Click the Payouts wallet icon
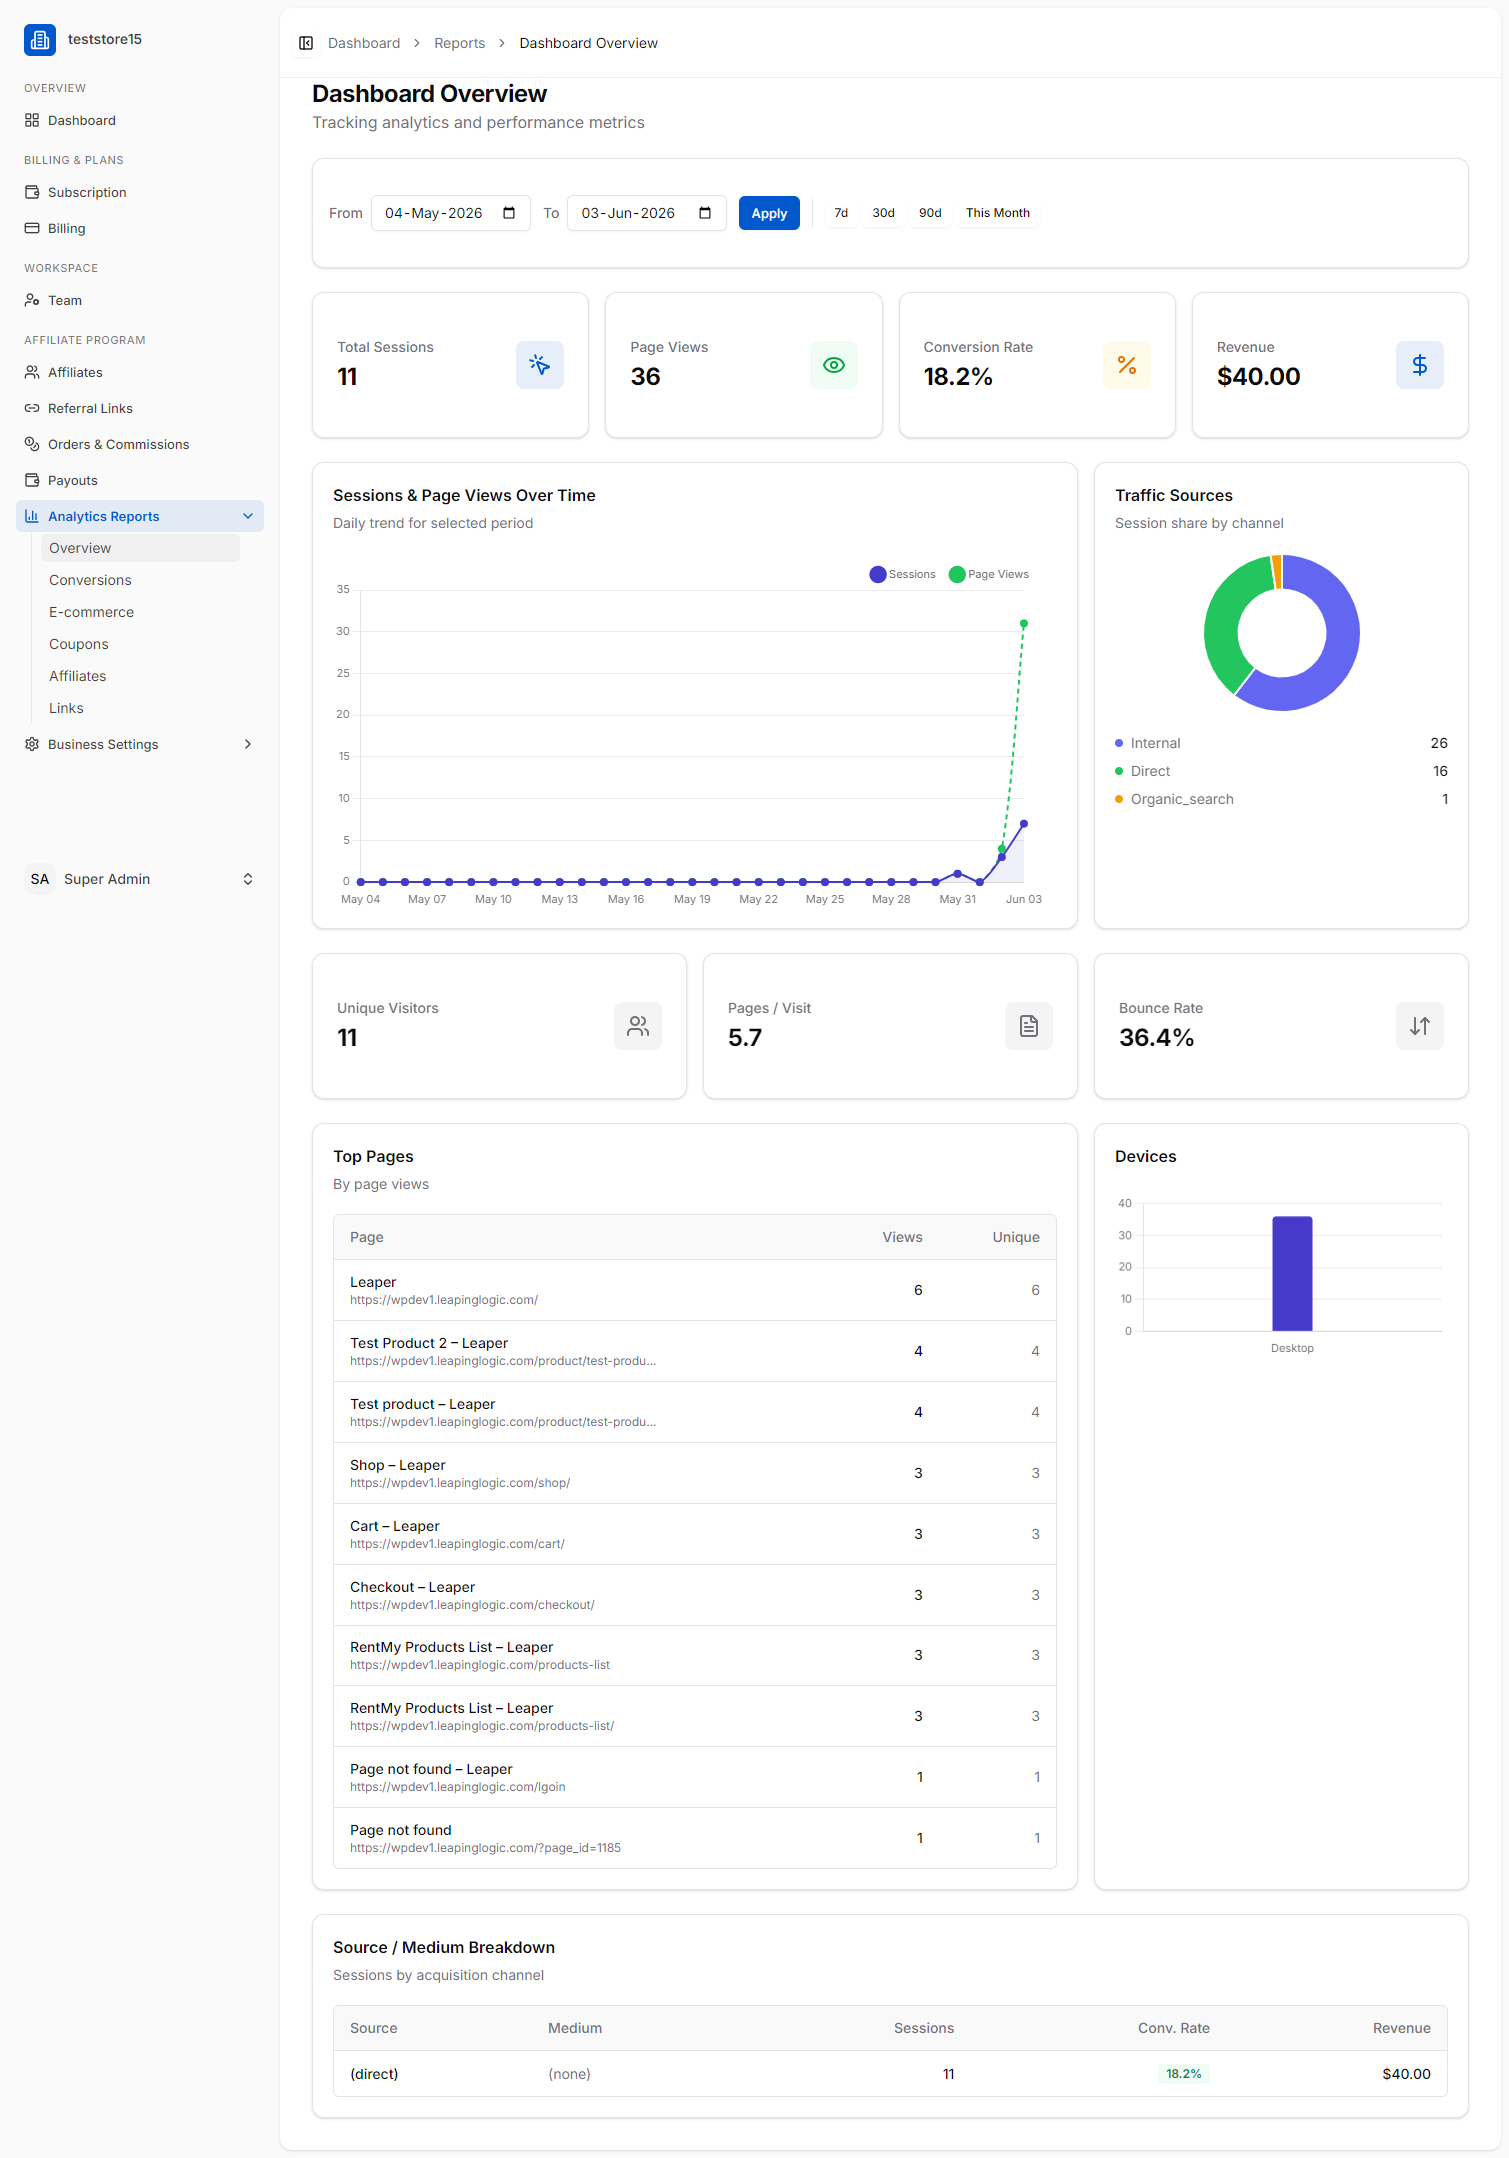 pyautogui.click(x=32, y=480)
